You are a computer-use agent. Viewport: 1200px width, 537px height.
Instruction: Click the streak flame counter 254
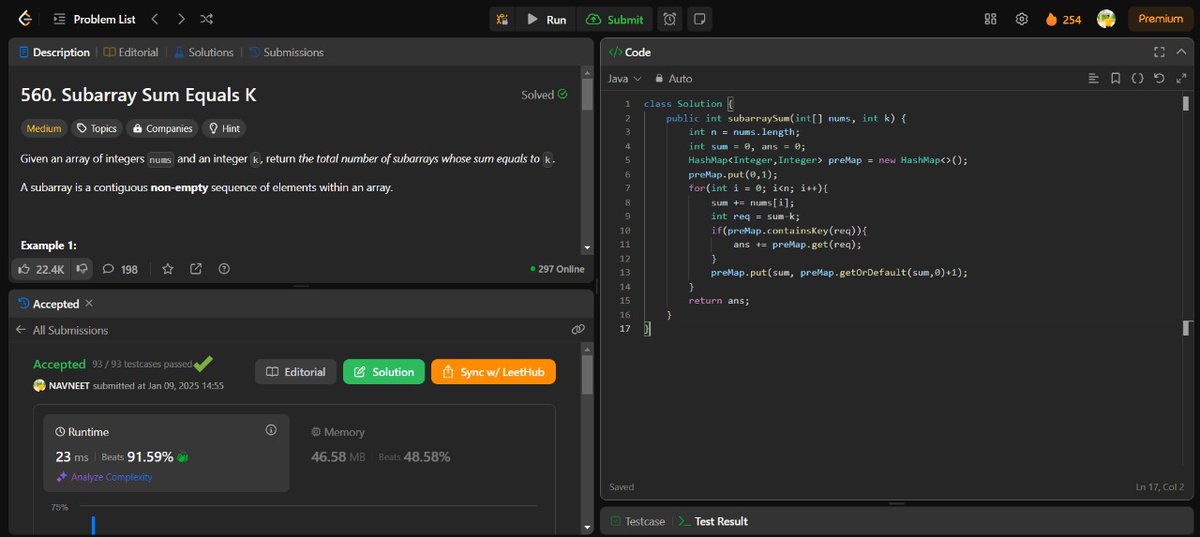pyautogui.click(x=1063, y=19)
